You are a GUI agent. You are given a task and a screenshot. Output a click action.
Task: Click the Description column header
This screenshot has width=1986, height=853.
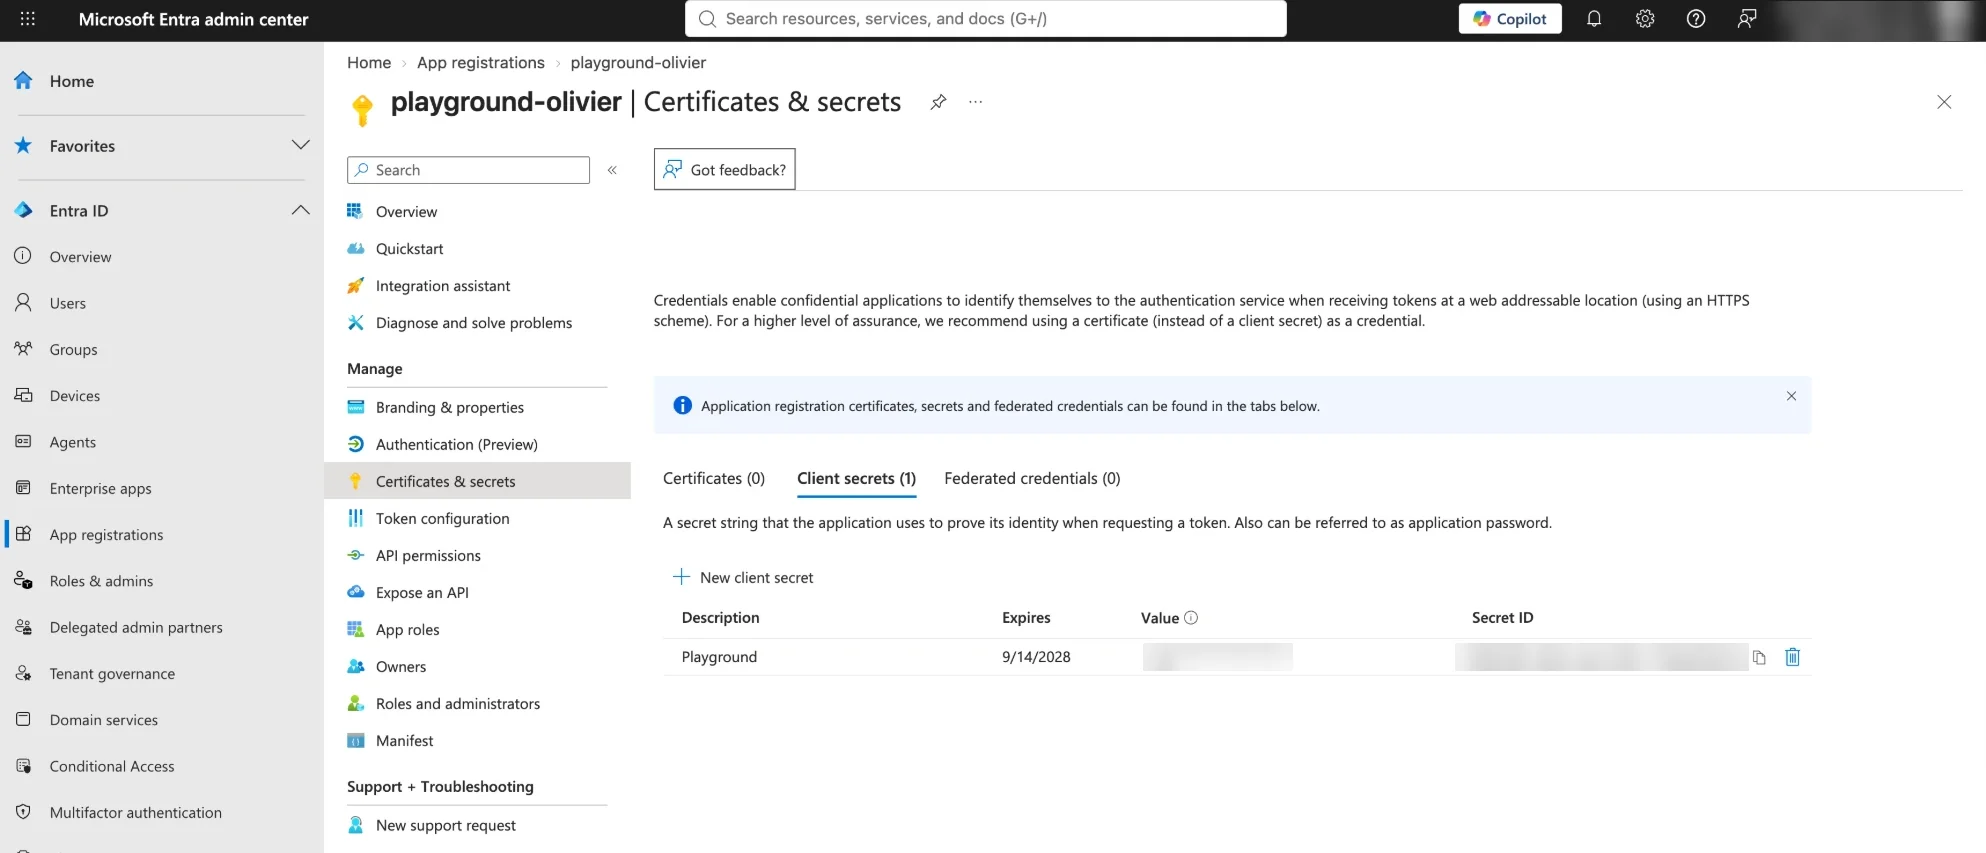[720, 618]
